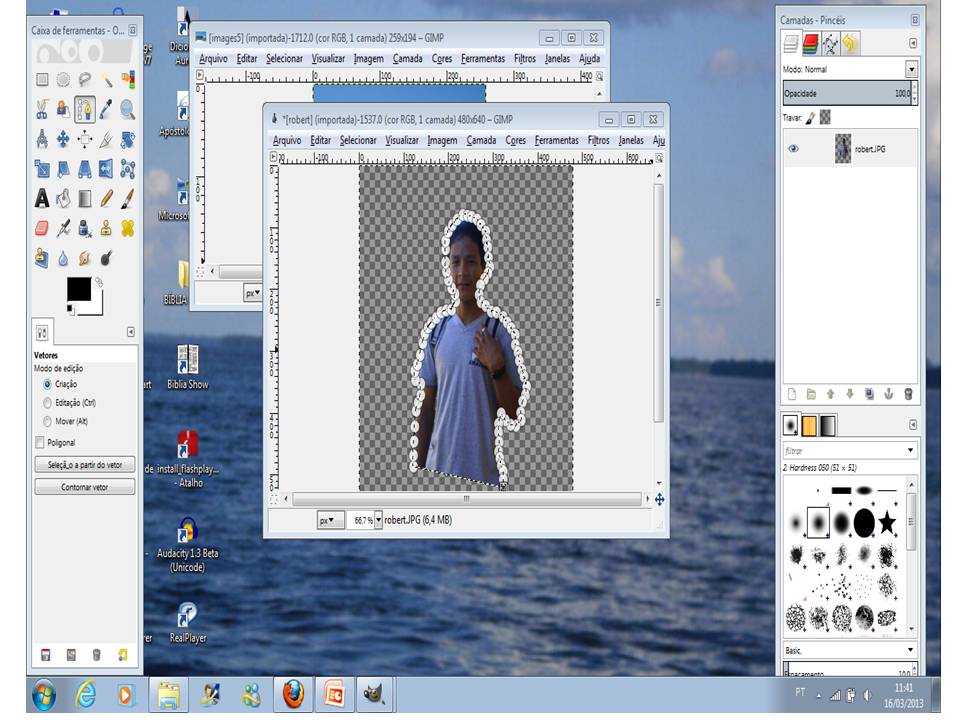The width and height of the screenshot is (960, 720).
Task: Open Selecionar menu in images5 window
Action: (x=284, y=59)
